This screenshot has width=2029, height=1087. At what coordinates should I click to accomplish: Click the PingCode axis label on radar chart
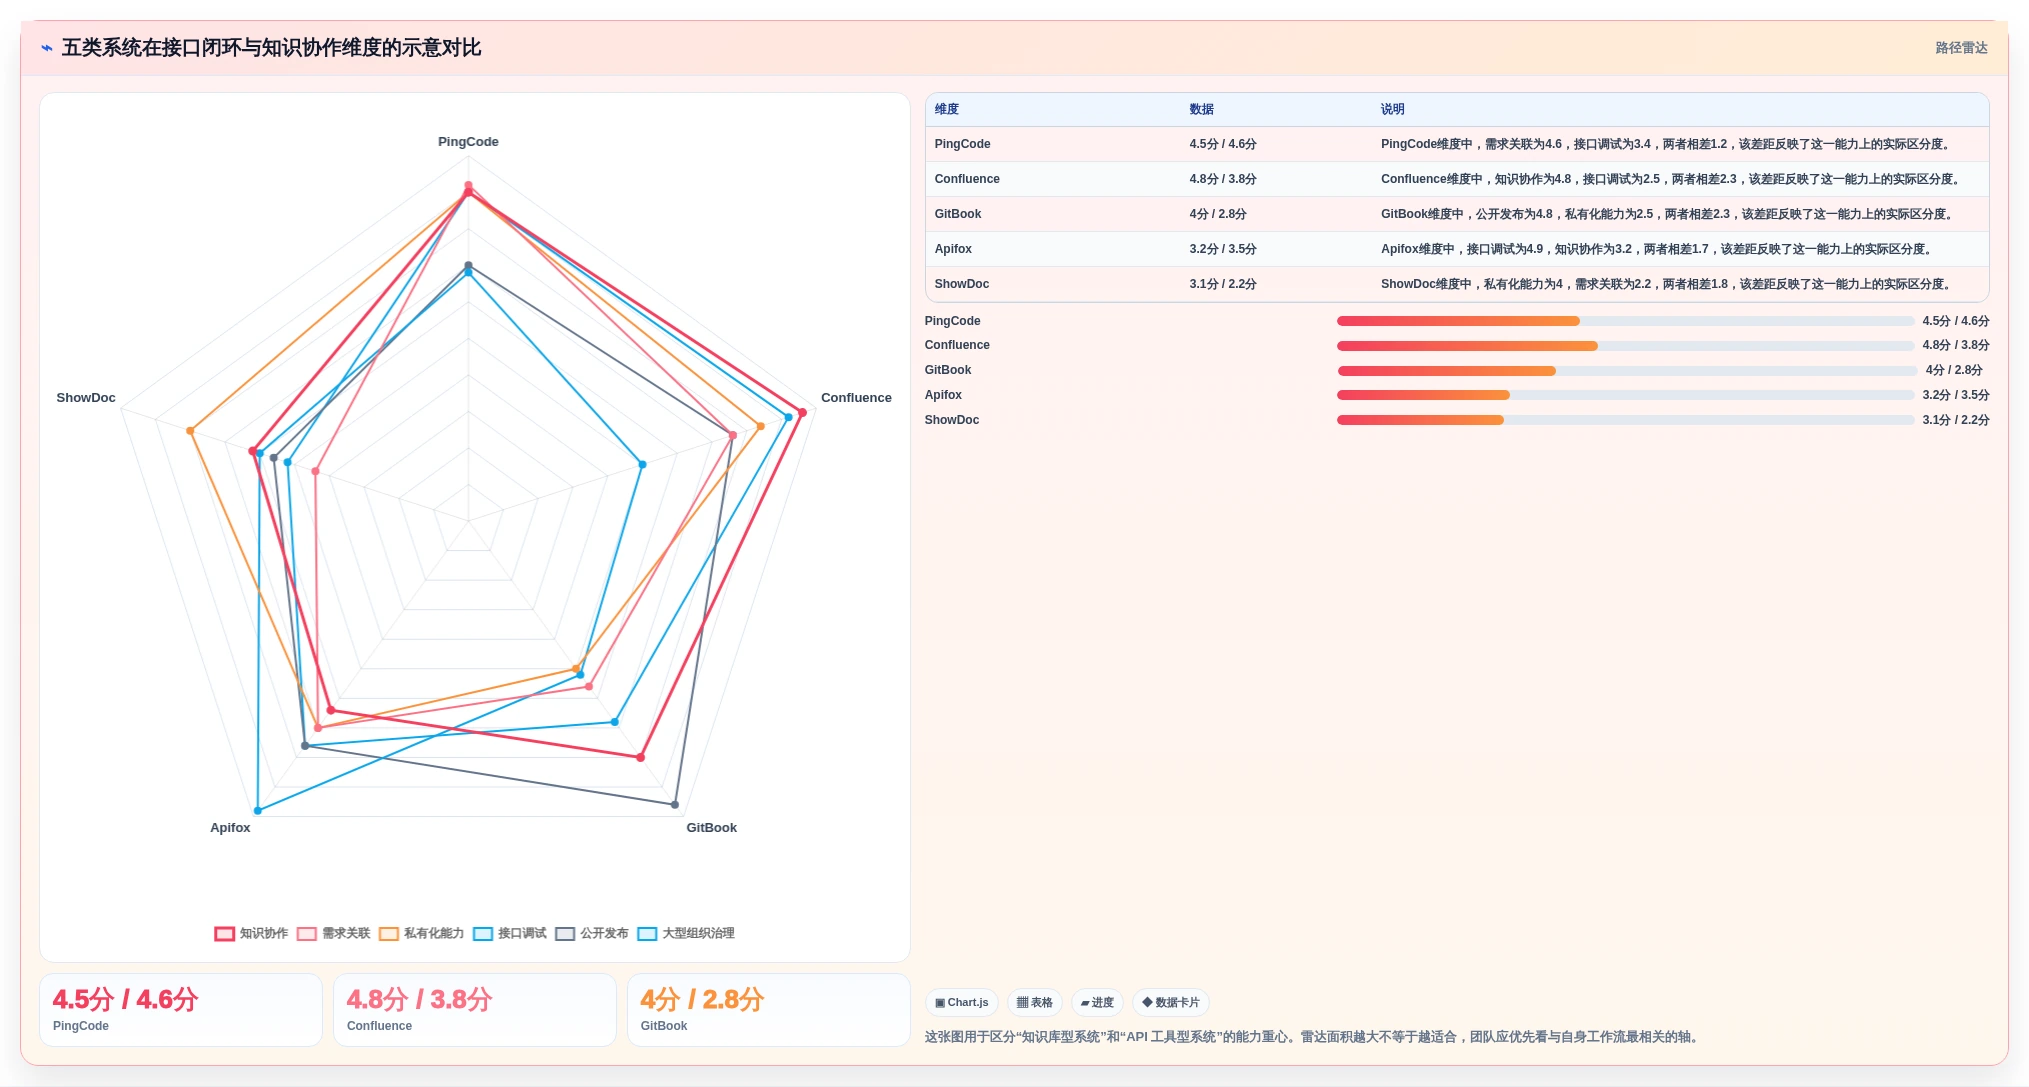pyautogui.click(x=468, y=142)
